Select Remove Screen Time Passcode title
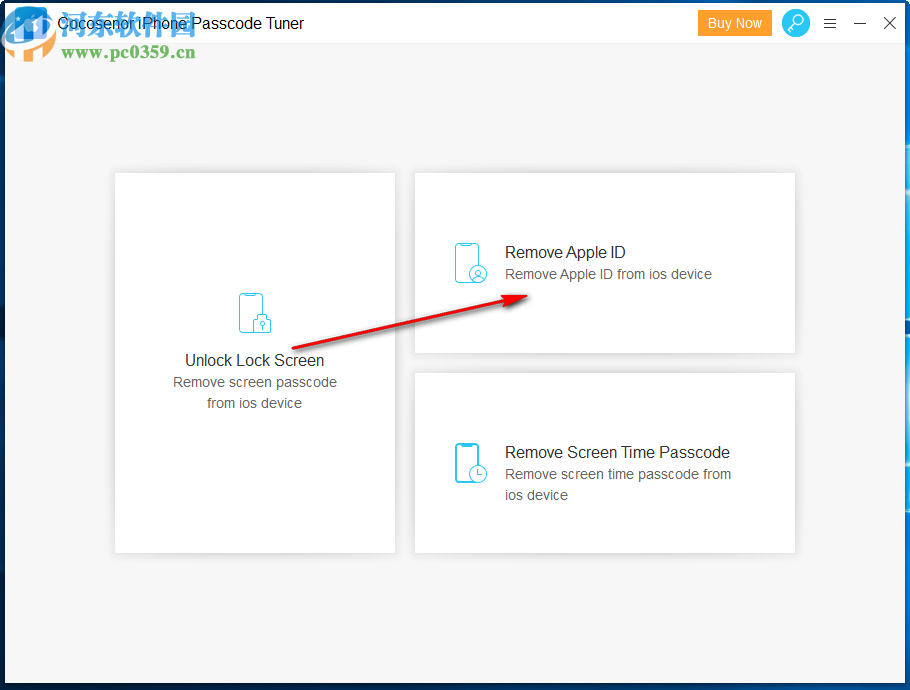Image resolution: width=910 pixels, height=690 pixels. 617,452
